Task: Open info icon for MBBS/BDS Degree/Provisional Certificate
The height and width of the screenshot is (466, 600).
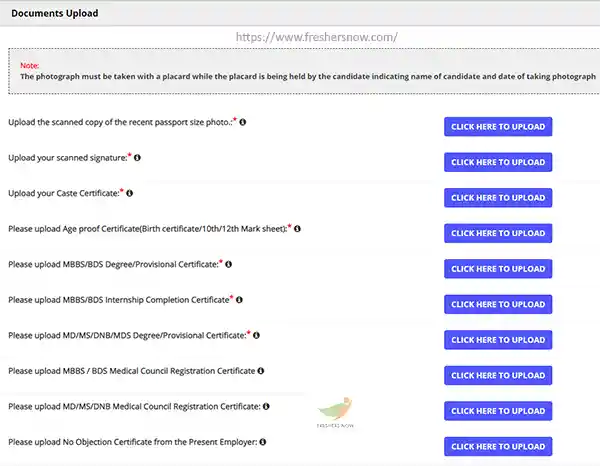Action: (x=228, y=264)
